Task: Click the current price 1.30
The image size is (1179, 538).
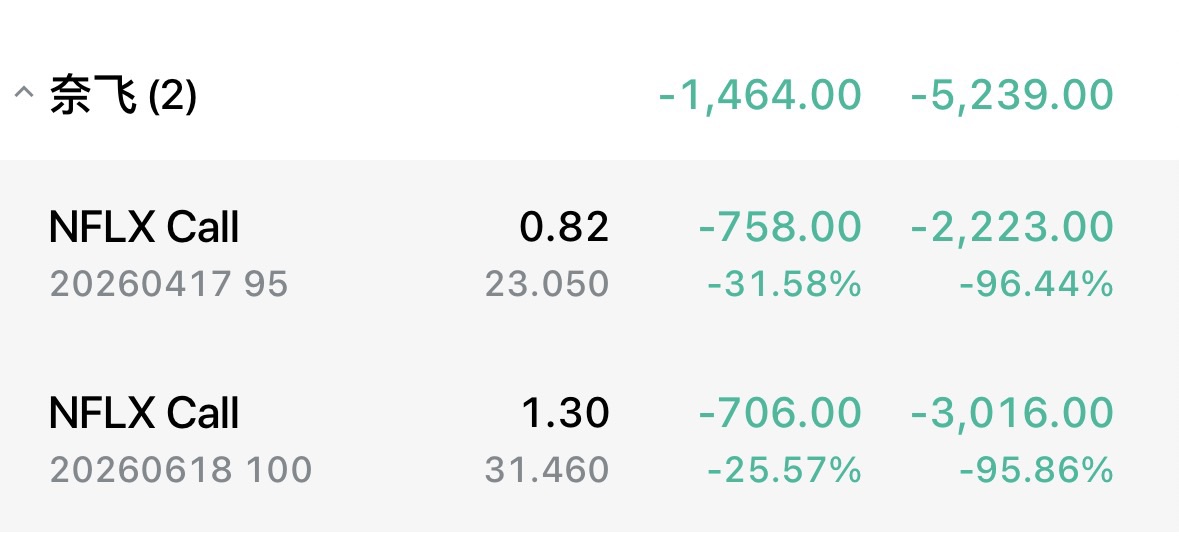Action: (565, 412)
